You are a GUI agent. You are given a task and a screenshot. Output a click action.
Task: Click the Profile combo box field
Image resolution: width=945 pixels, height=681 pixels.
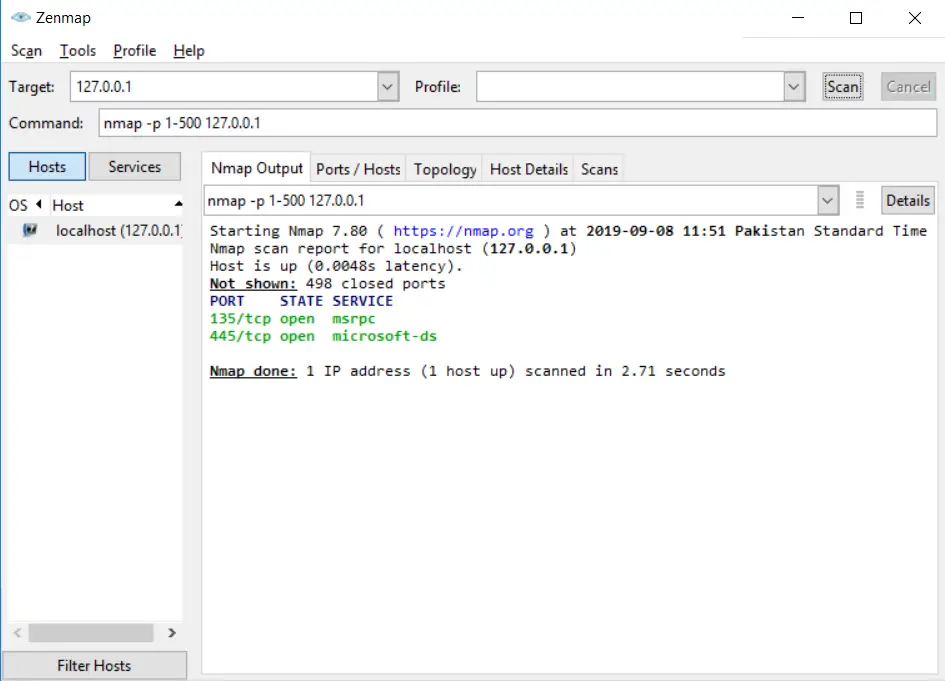click(x=630, y=87)
